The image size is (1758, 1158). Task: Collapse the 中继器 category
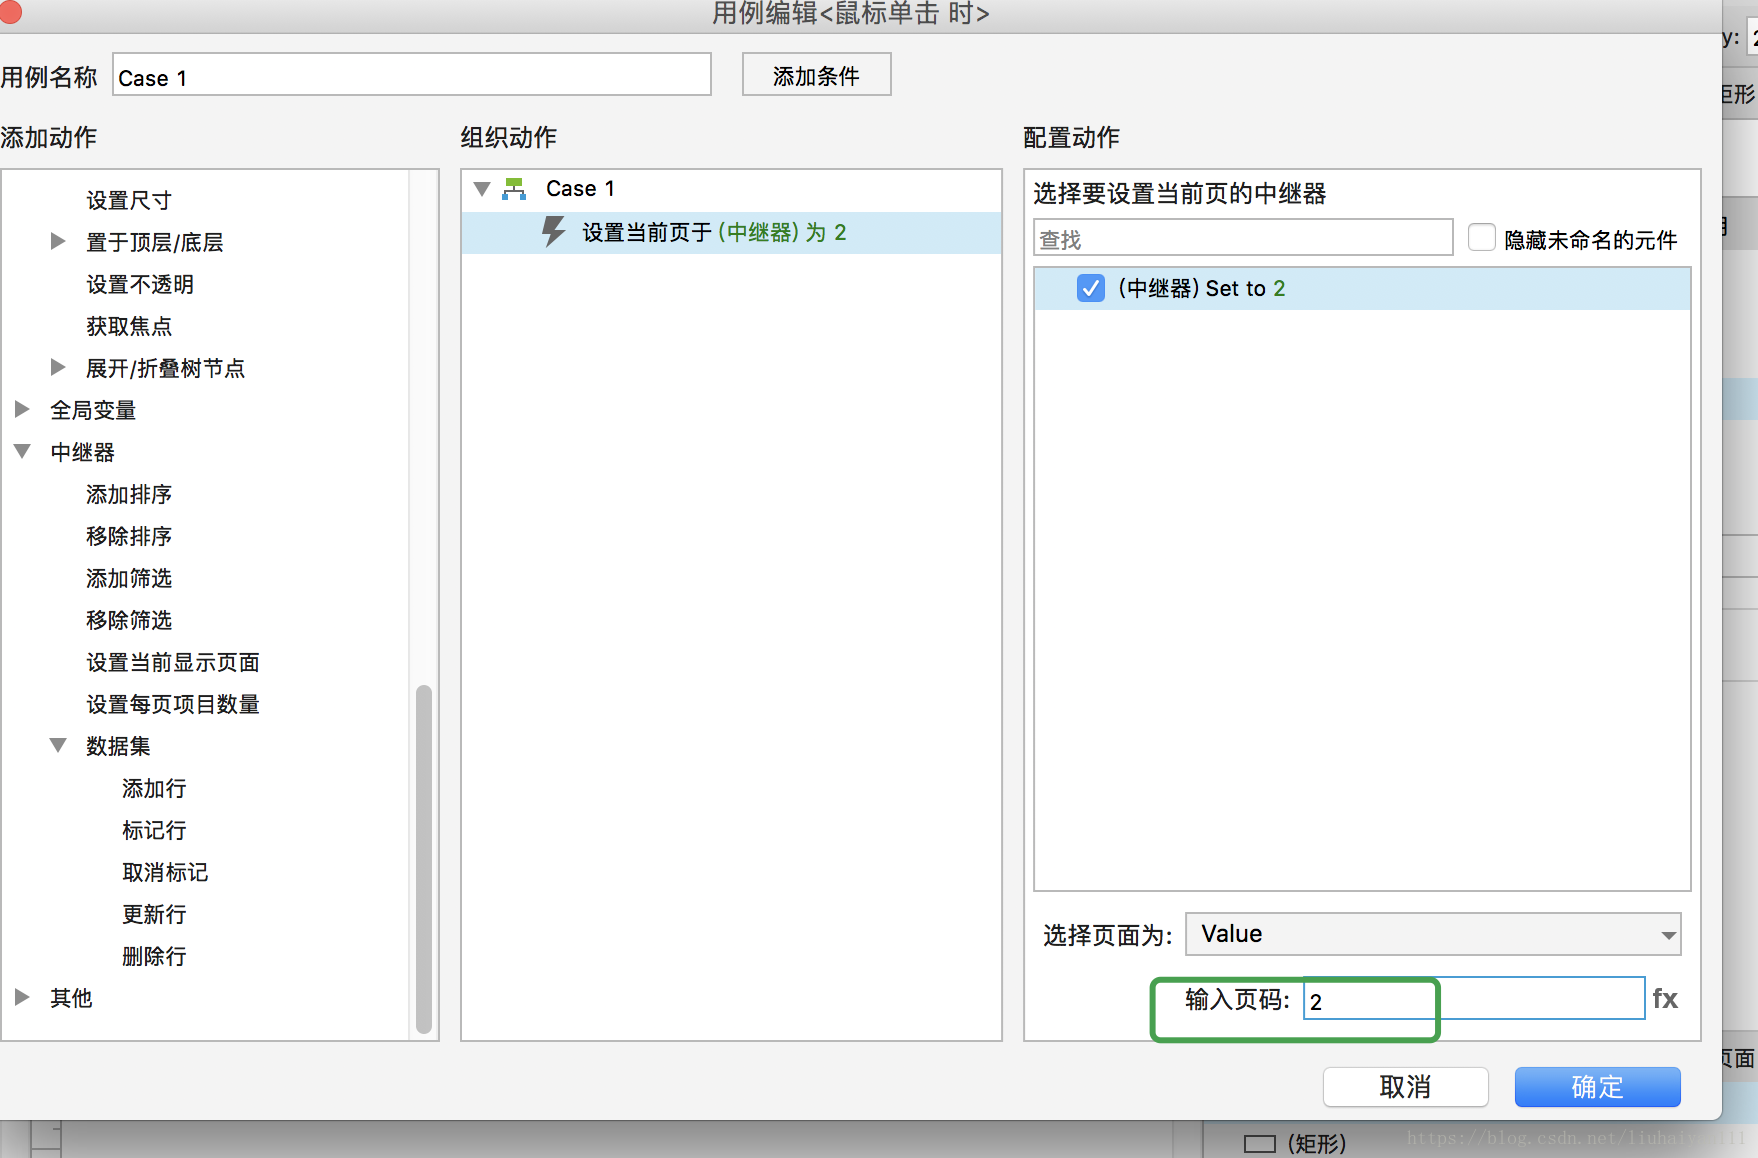pyautogui.click(x=22, y=451)
